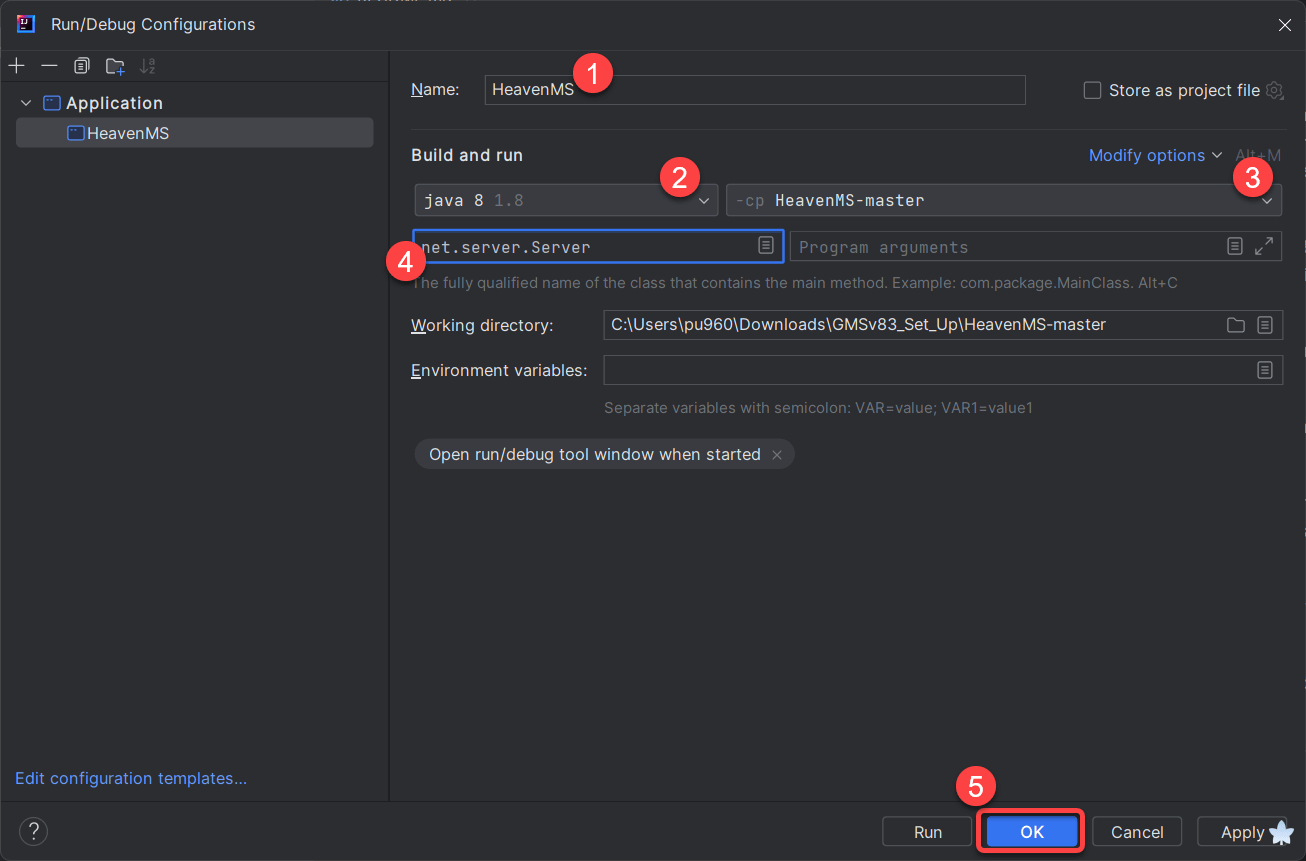Toggle Store as project file checkbox
The width and height of the screenshot is (1306, 861).
tap(1092, 90)
